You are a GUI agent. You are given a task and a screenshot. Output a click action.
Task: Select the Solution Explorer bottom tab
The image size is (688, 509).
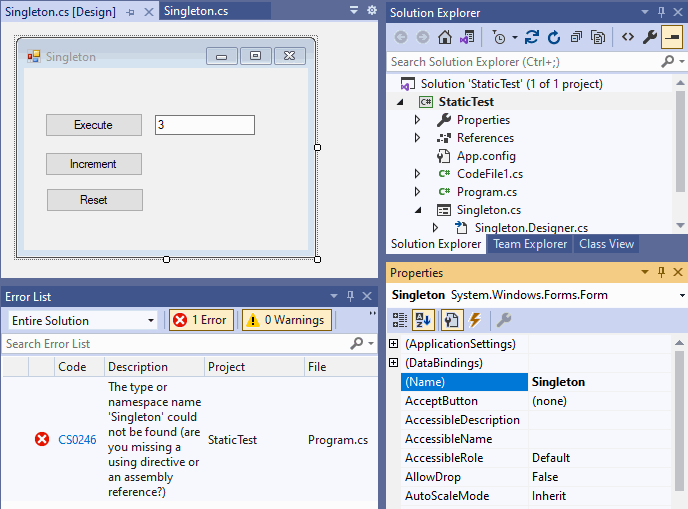(x=436, y=244)
